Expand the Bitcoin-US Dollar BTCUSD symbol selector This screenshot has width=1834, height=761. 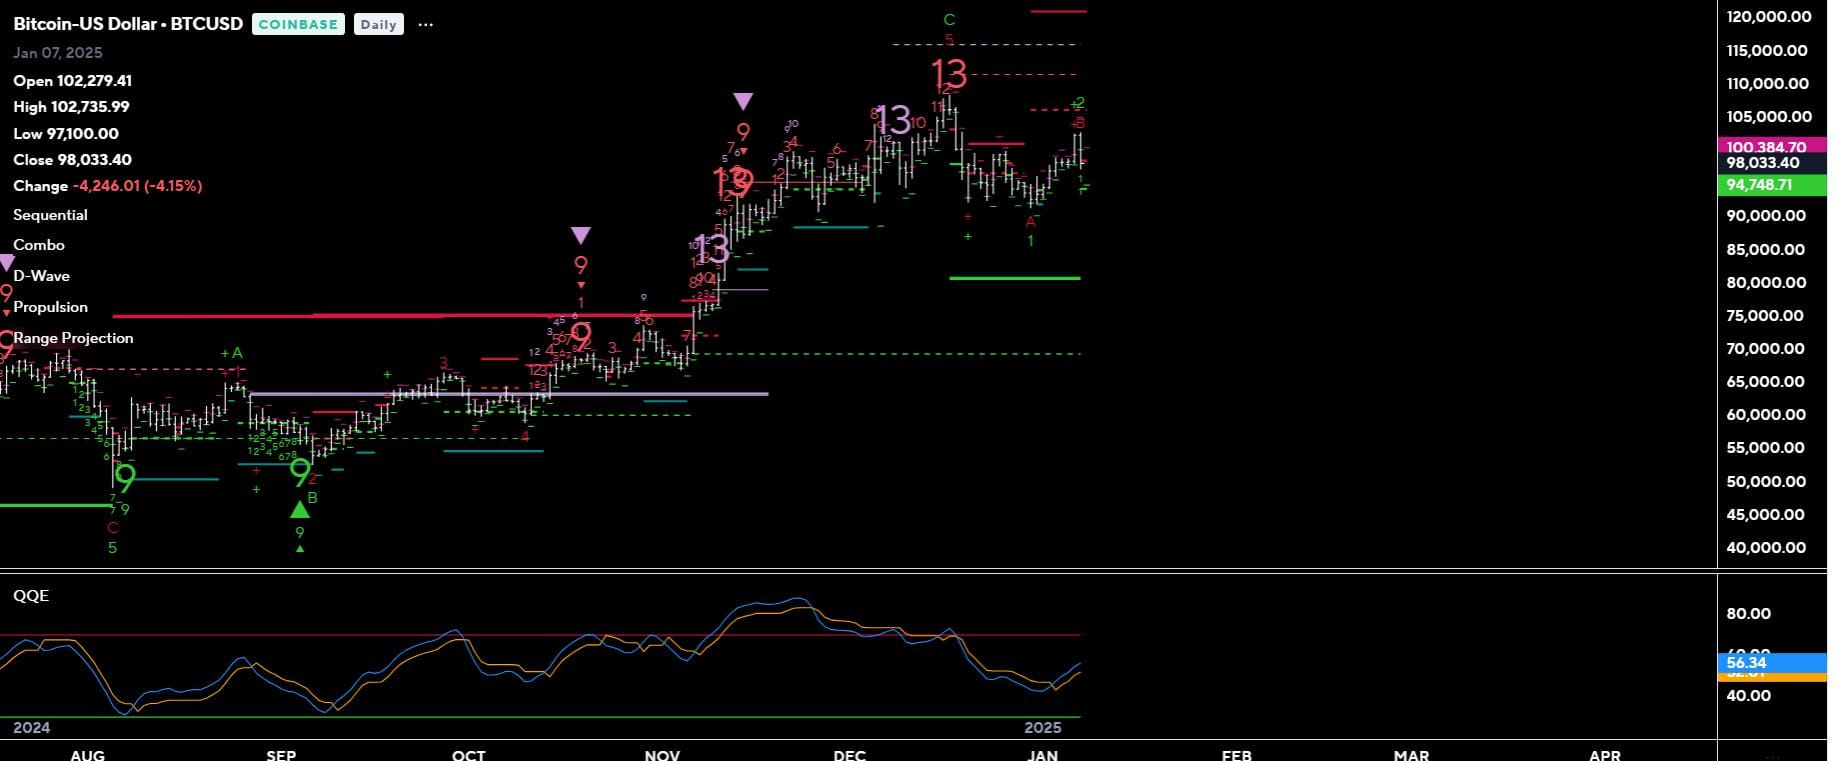[x=128, y=24]
